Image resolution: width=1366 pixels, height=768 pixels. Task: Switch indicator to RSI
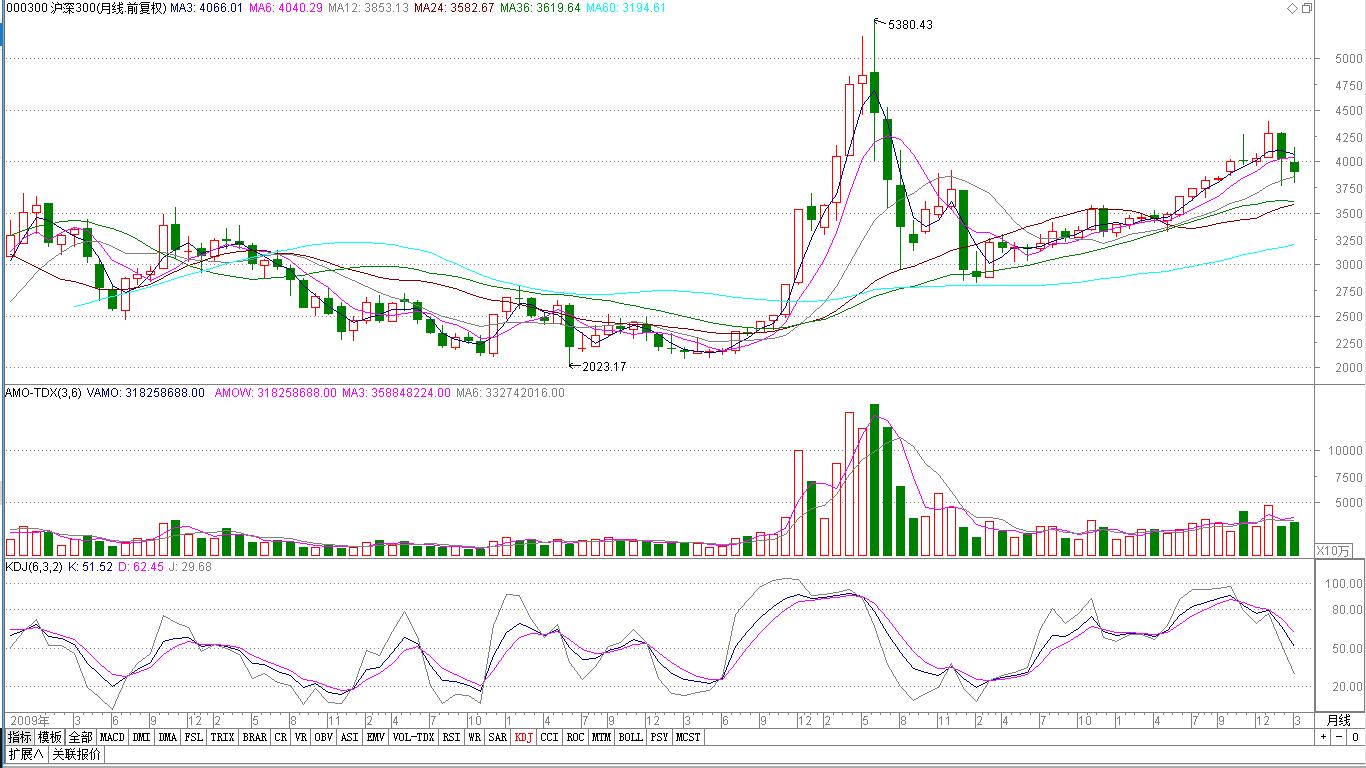point(452,737)
